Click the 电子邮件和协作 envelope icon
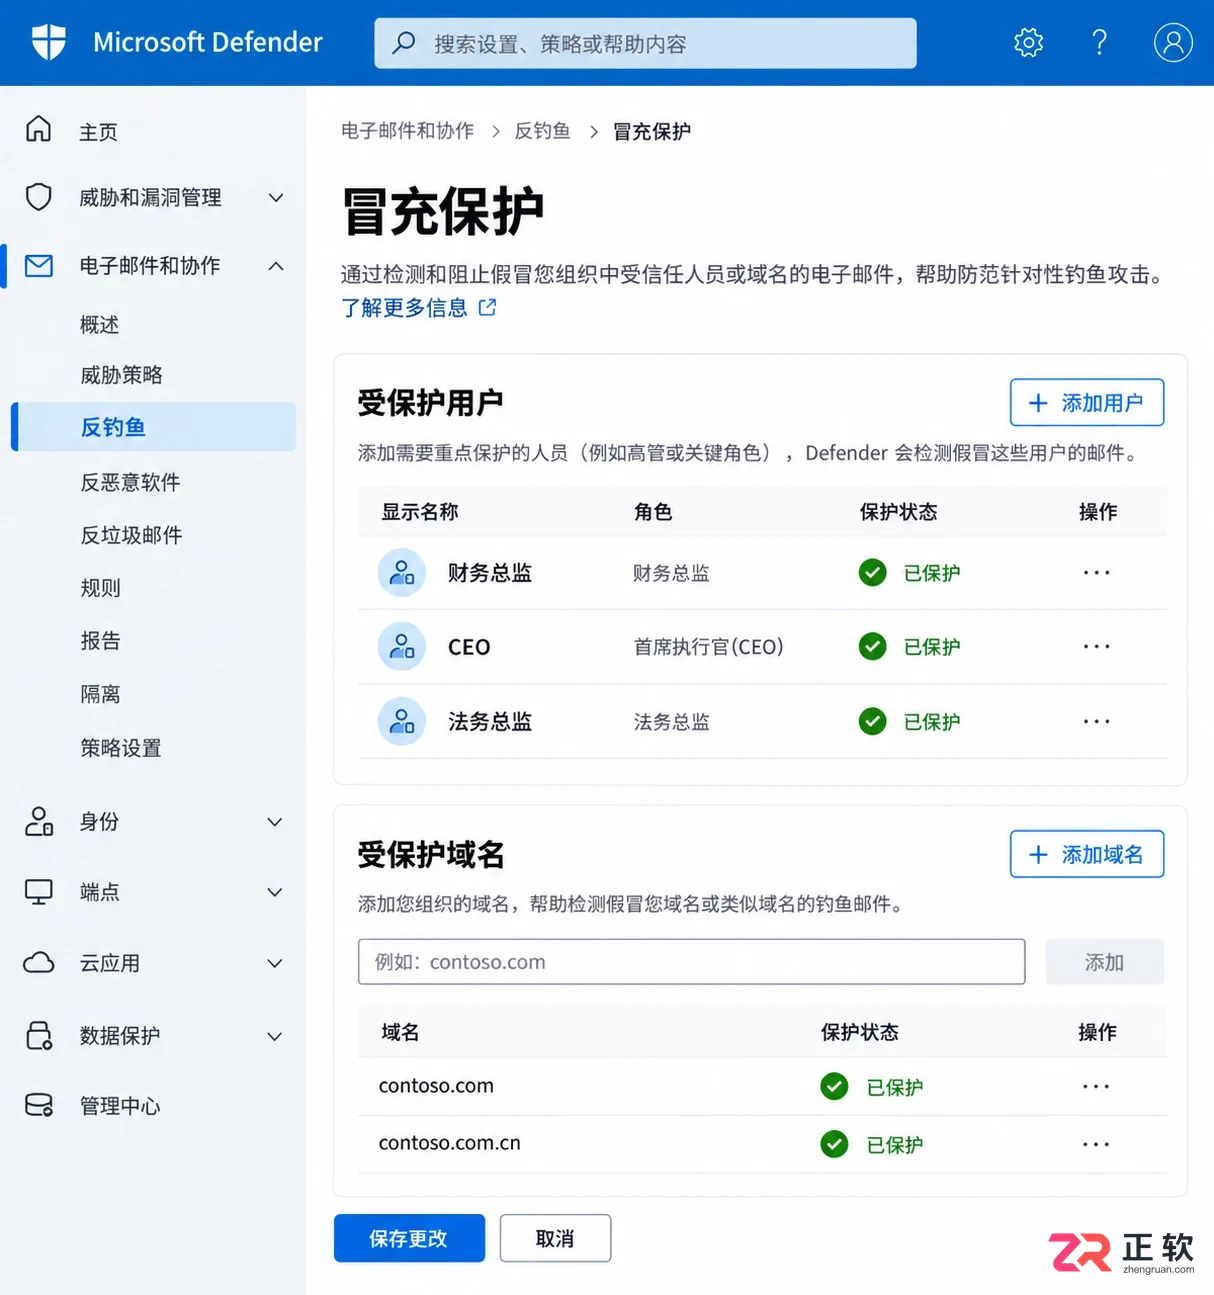 (x=39, y=266)
